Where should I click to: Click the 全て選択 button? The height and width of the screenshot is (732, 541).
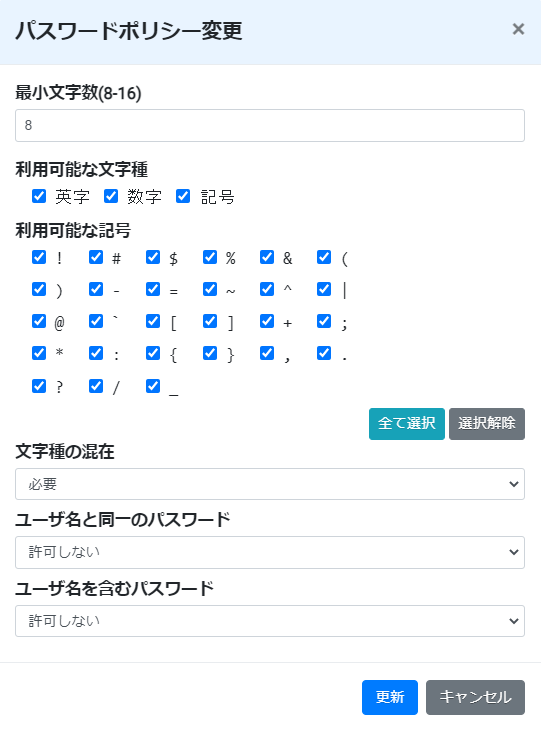(x=407, y=424)
